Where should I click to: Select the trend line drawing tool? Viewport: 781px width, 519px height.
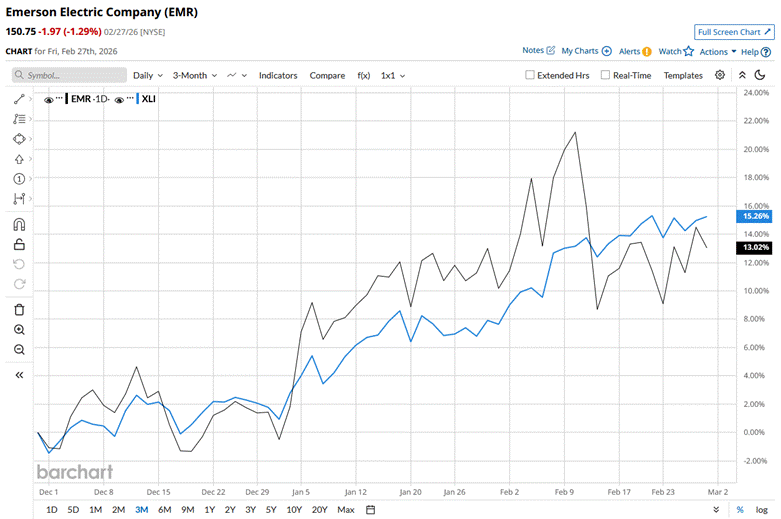tap(19, 99)
